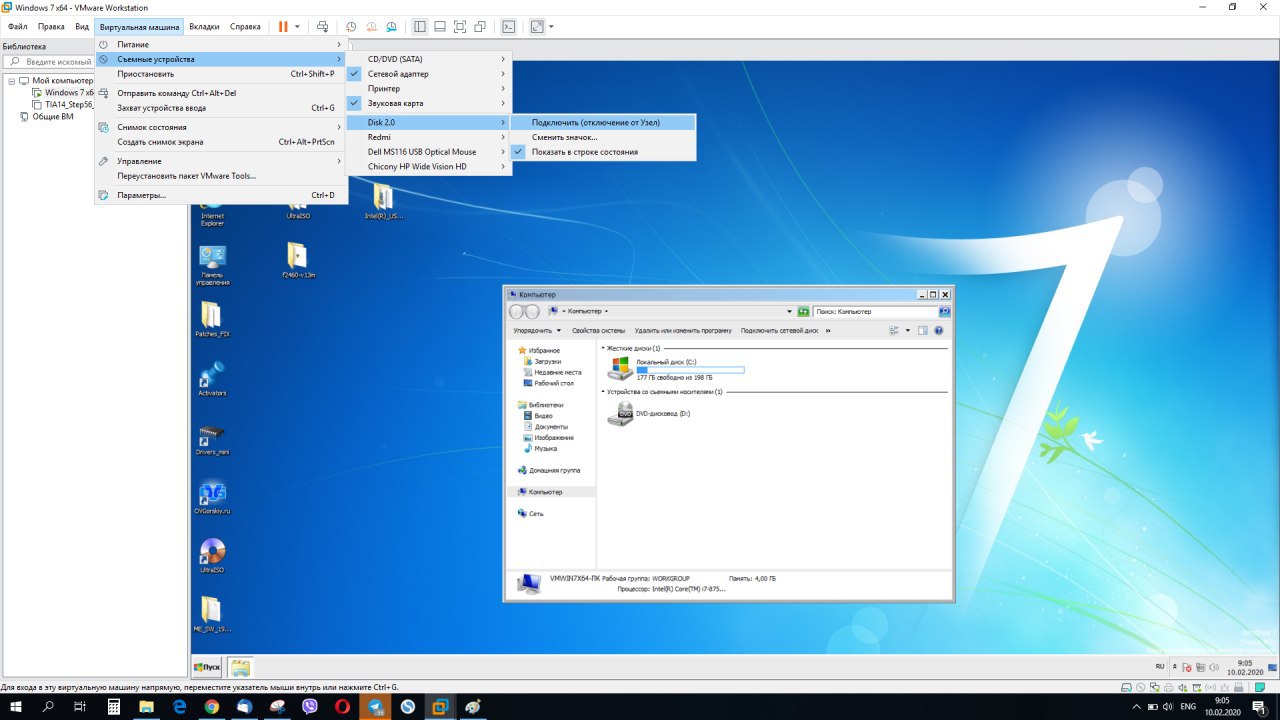Image resolution: width=1280 pixels, height=720 pixels.
Task: Select Локальный диск (C:) drive
Action: coord(677,369)
